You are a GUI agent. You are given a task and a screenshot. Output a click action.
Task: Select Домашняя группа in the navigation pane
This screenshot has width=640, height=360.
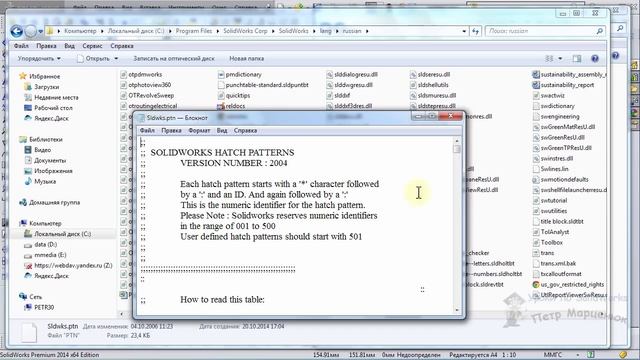(49, 202)
